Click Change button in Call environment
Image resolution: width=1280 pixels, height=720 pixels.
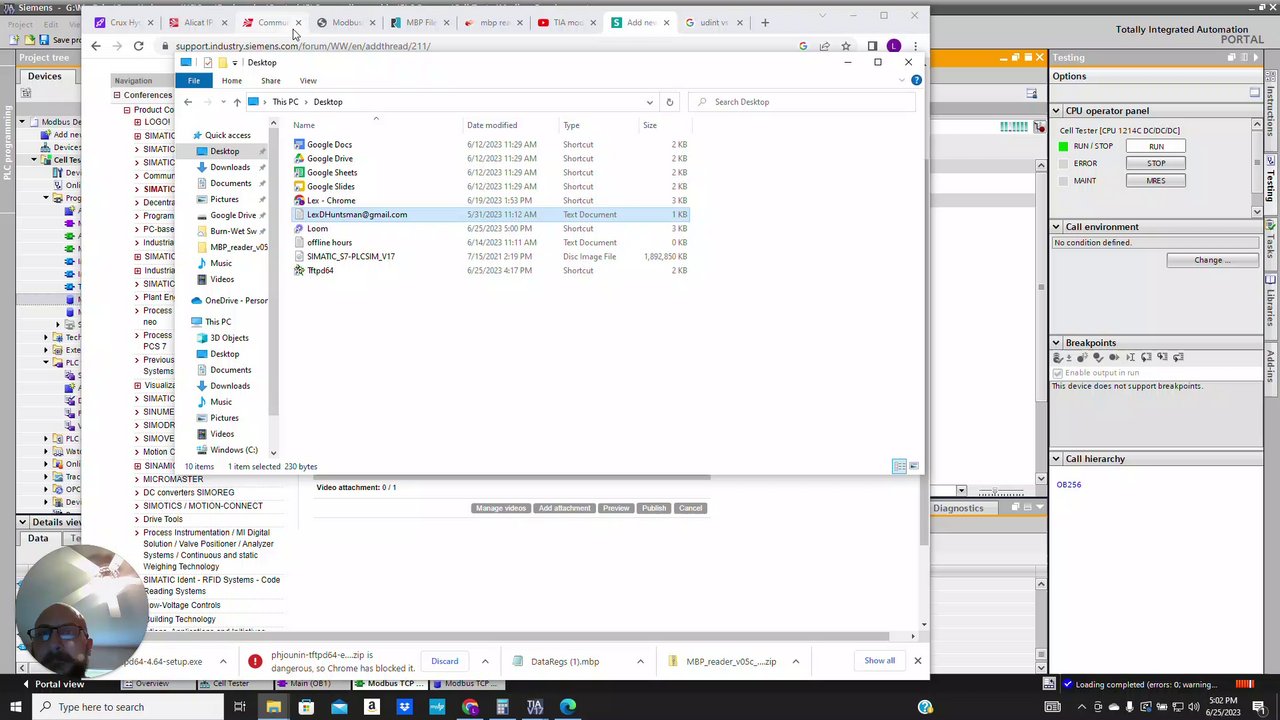[1212, 260]
